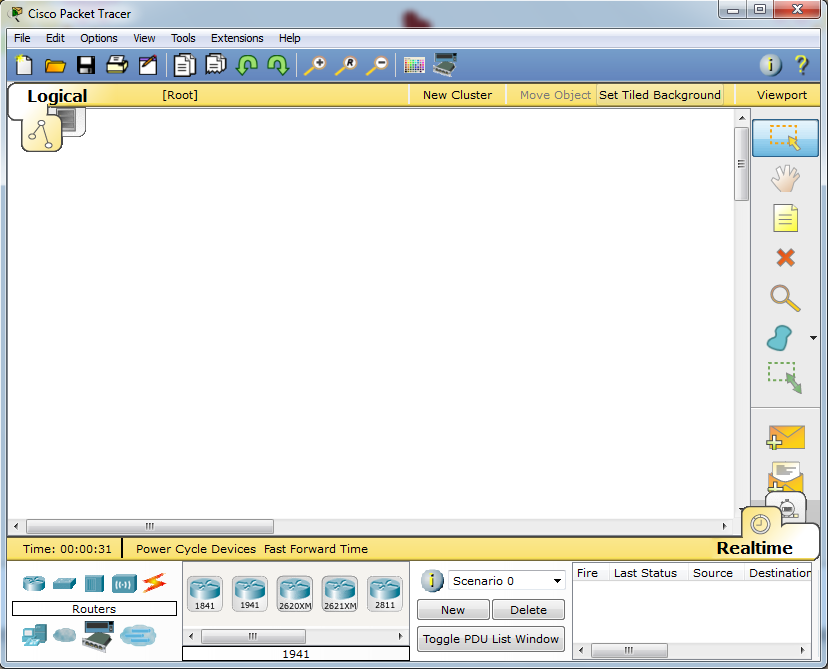This screenshot has width=828, height=669.
Task: Select the Inspect magnifier tool
Action: [x=785, y=298]
